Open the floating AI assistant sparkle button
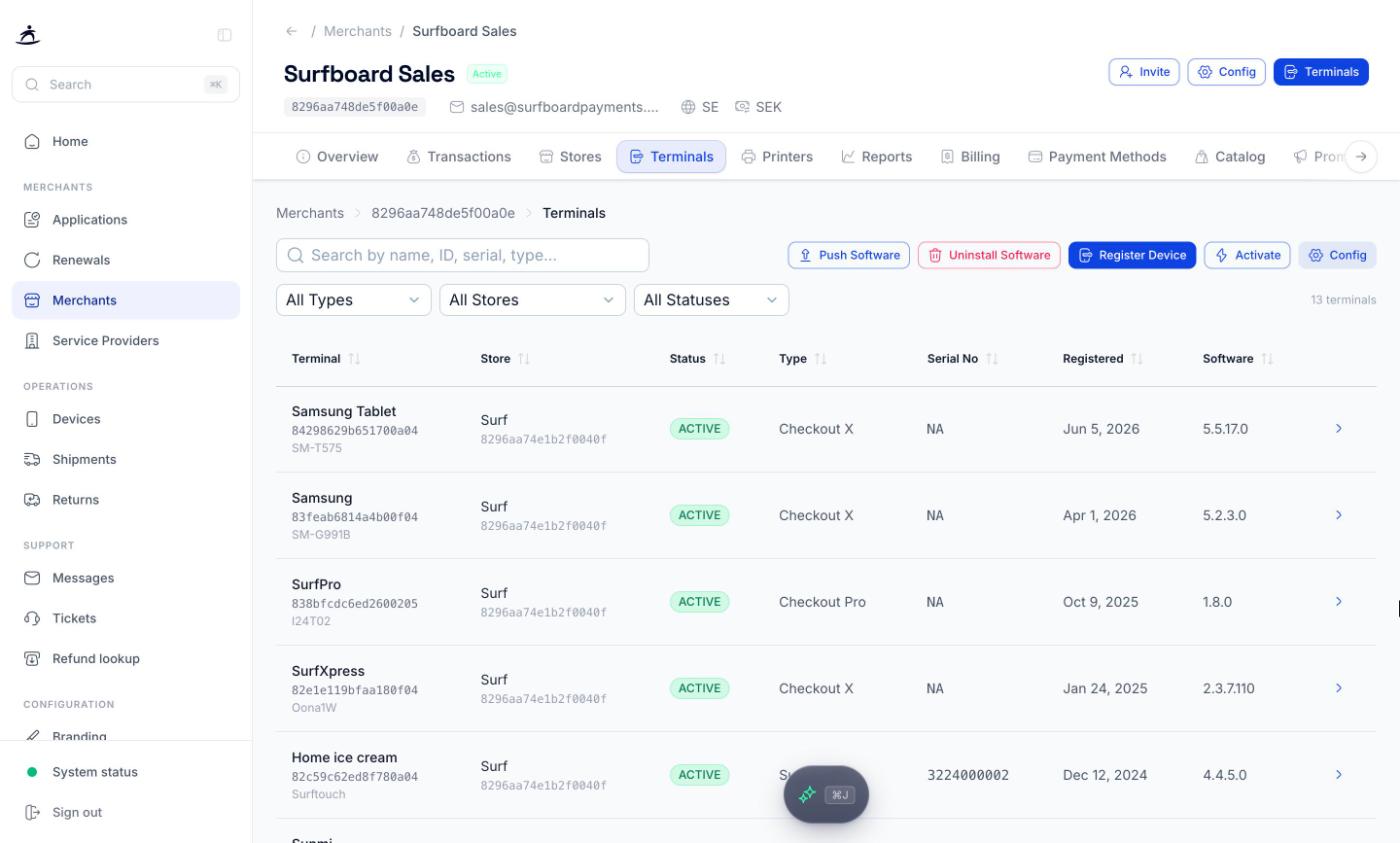The height and width of the screenshot is (843, 1400). click(x=826, y=795)
